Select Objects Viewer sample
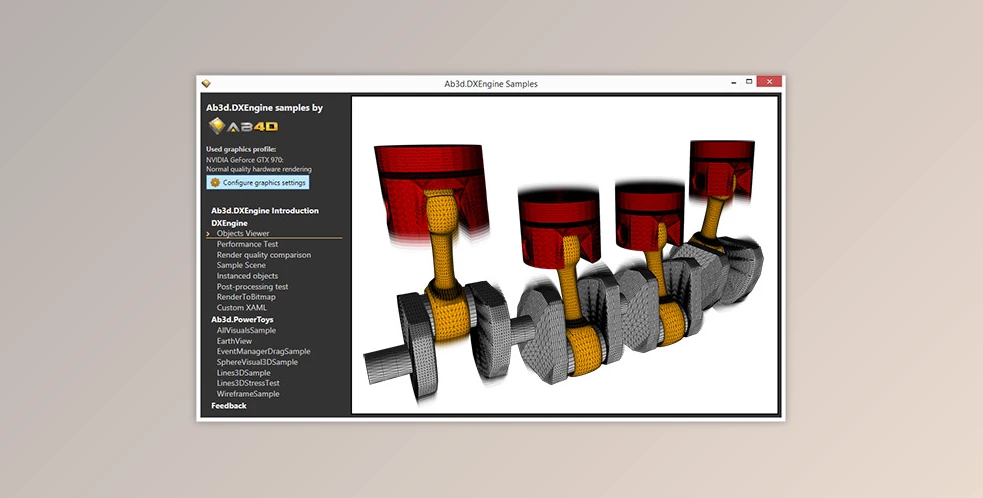Screen dimensions: 983x498 [243, 233]
